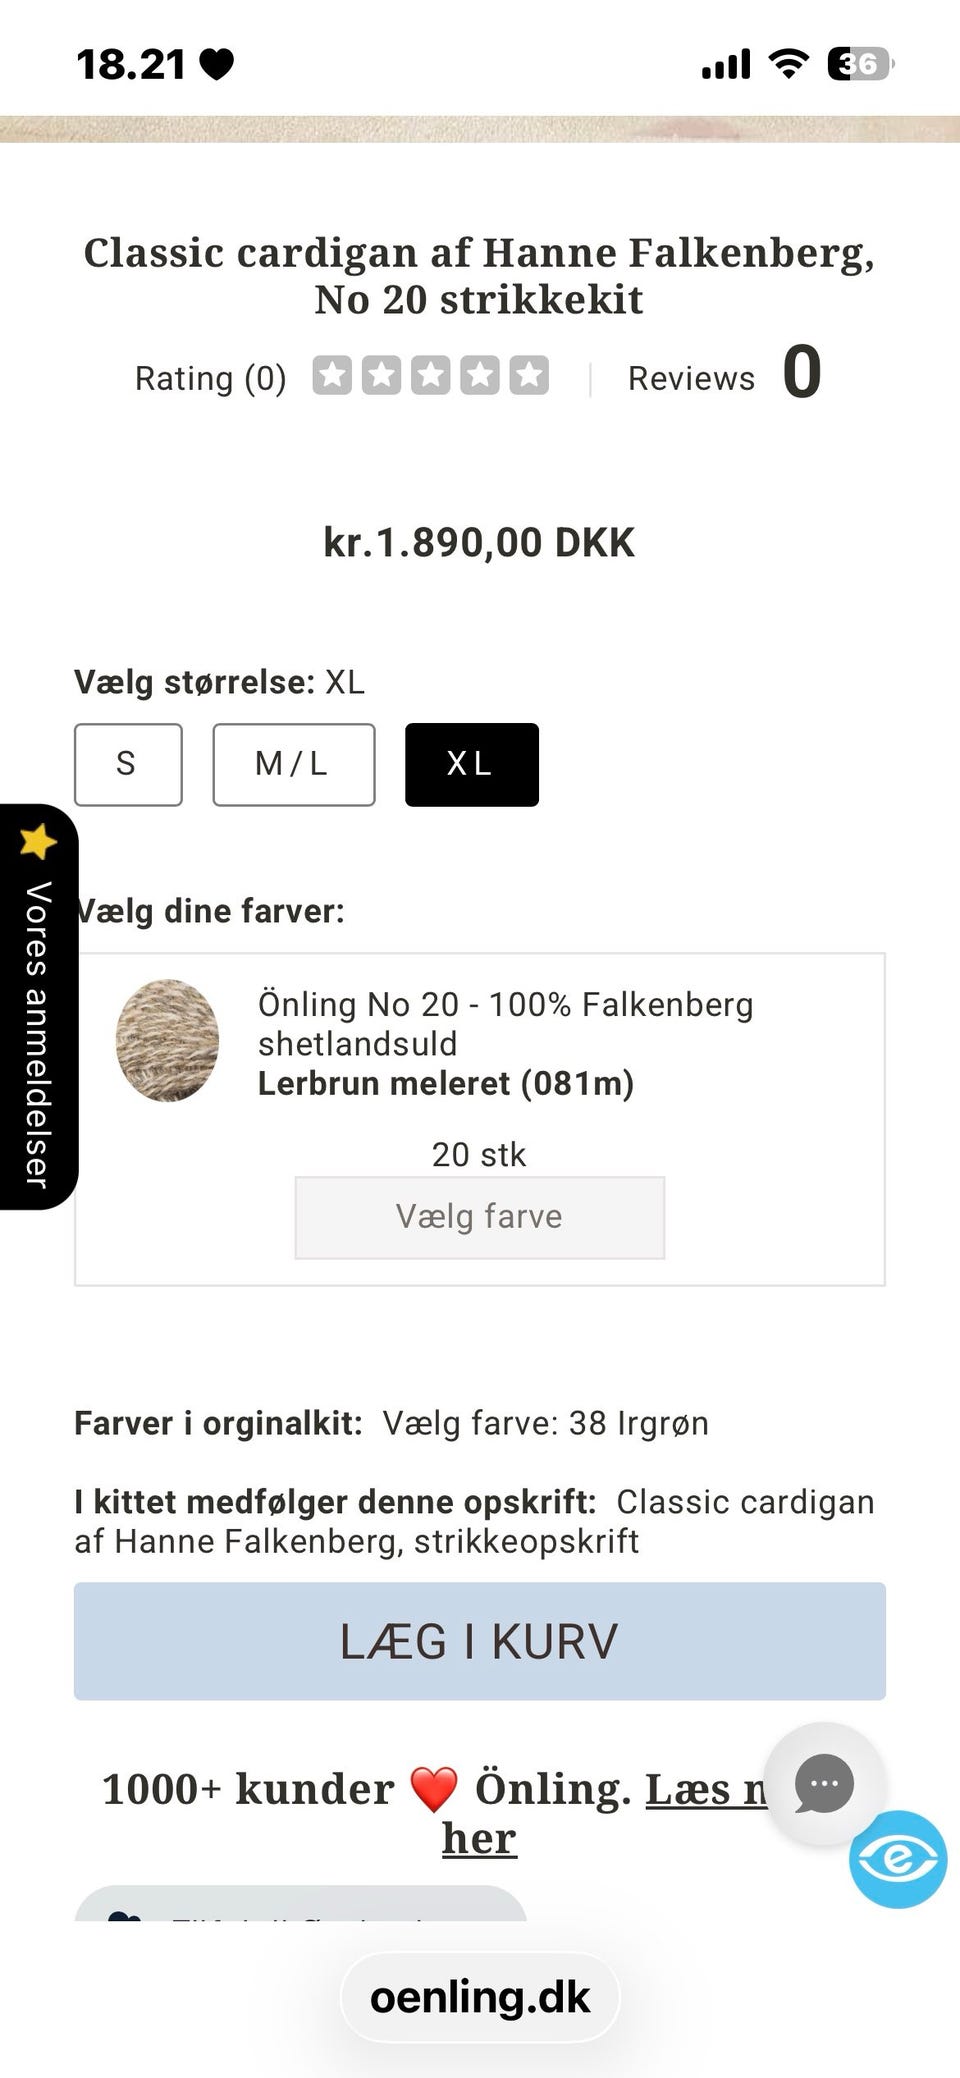Screen dimensions: 960x2078
Task: Open the Vælg farve color picker
Action: click(480, 1217)
